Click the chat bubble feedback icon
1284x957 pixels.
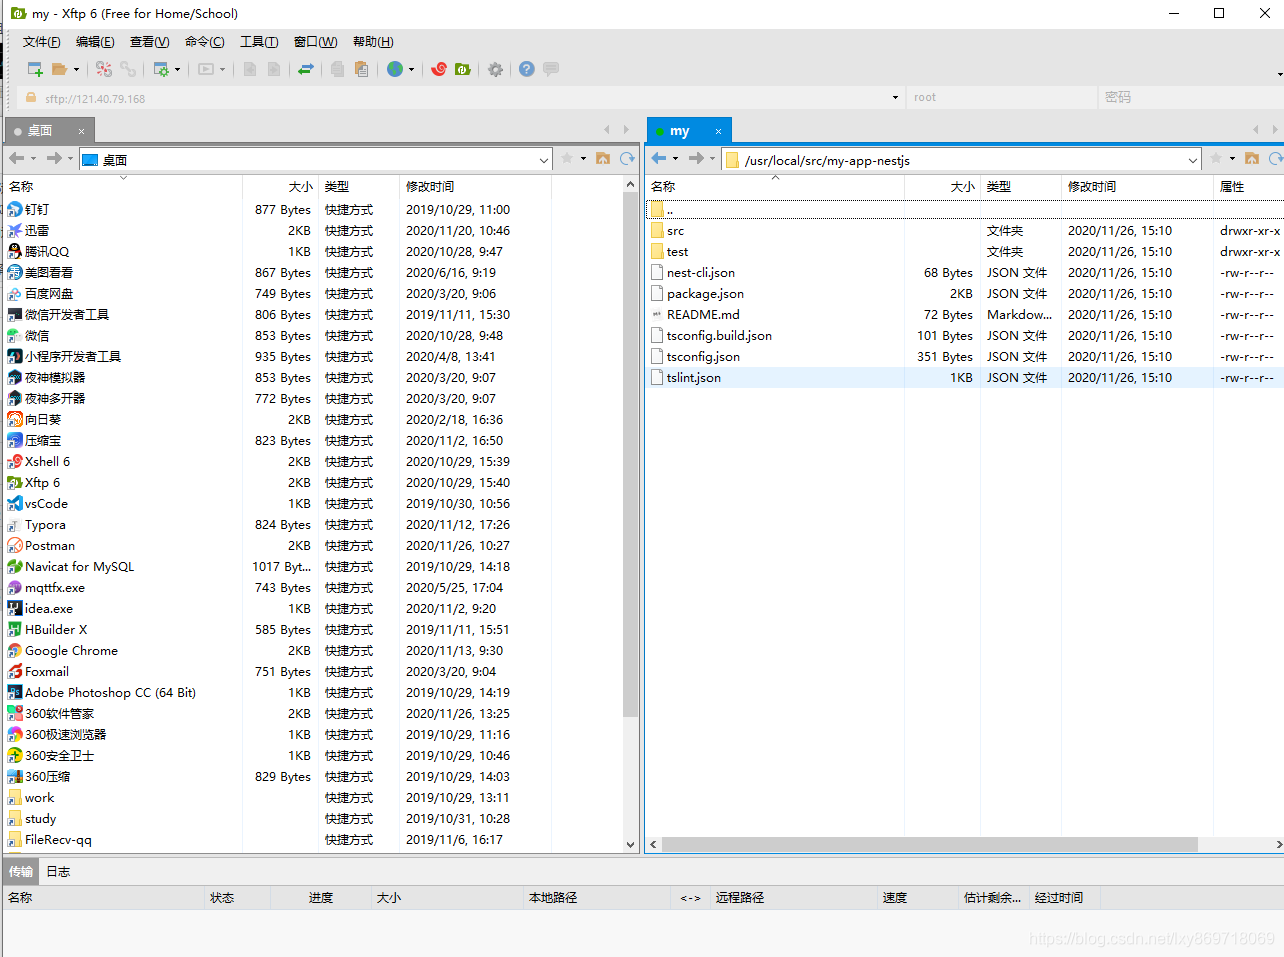(551, 69)
